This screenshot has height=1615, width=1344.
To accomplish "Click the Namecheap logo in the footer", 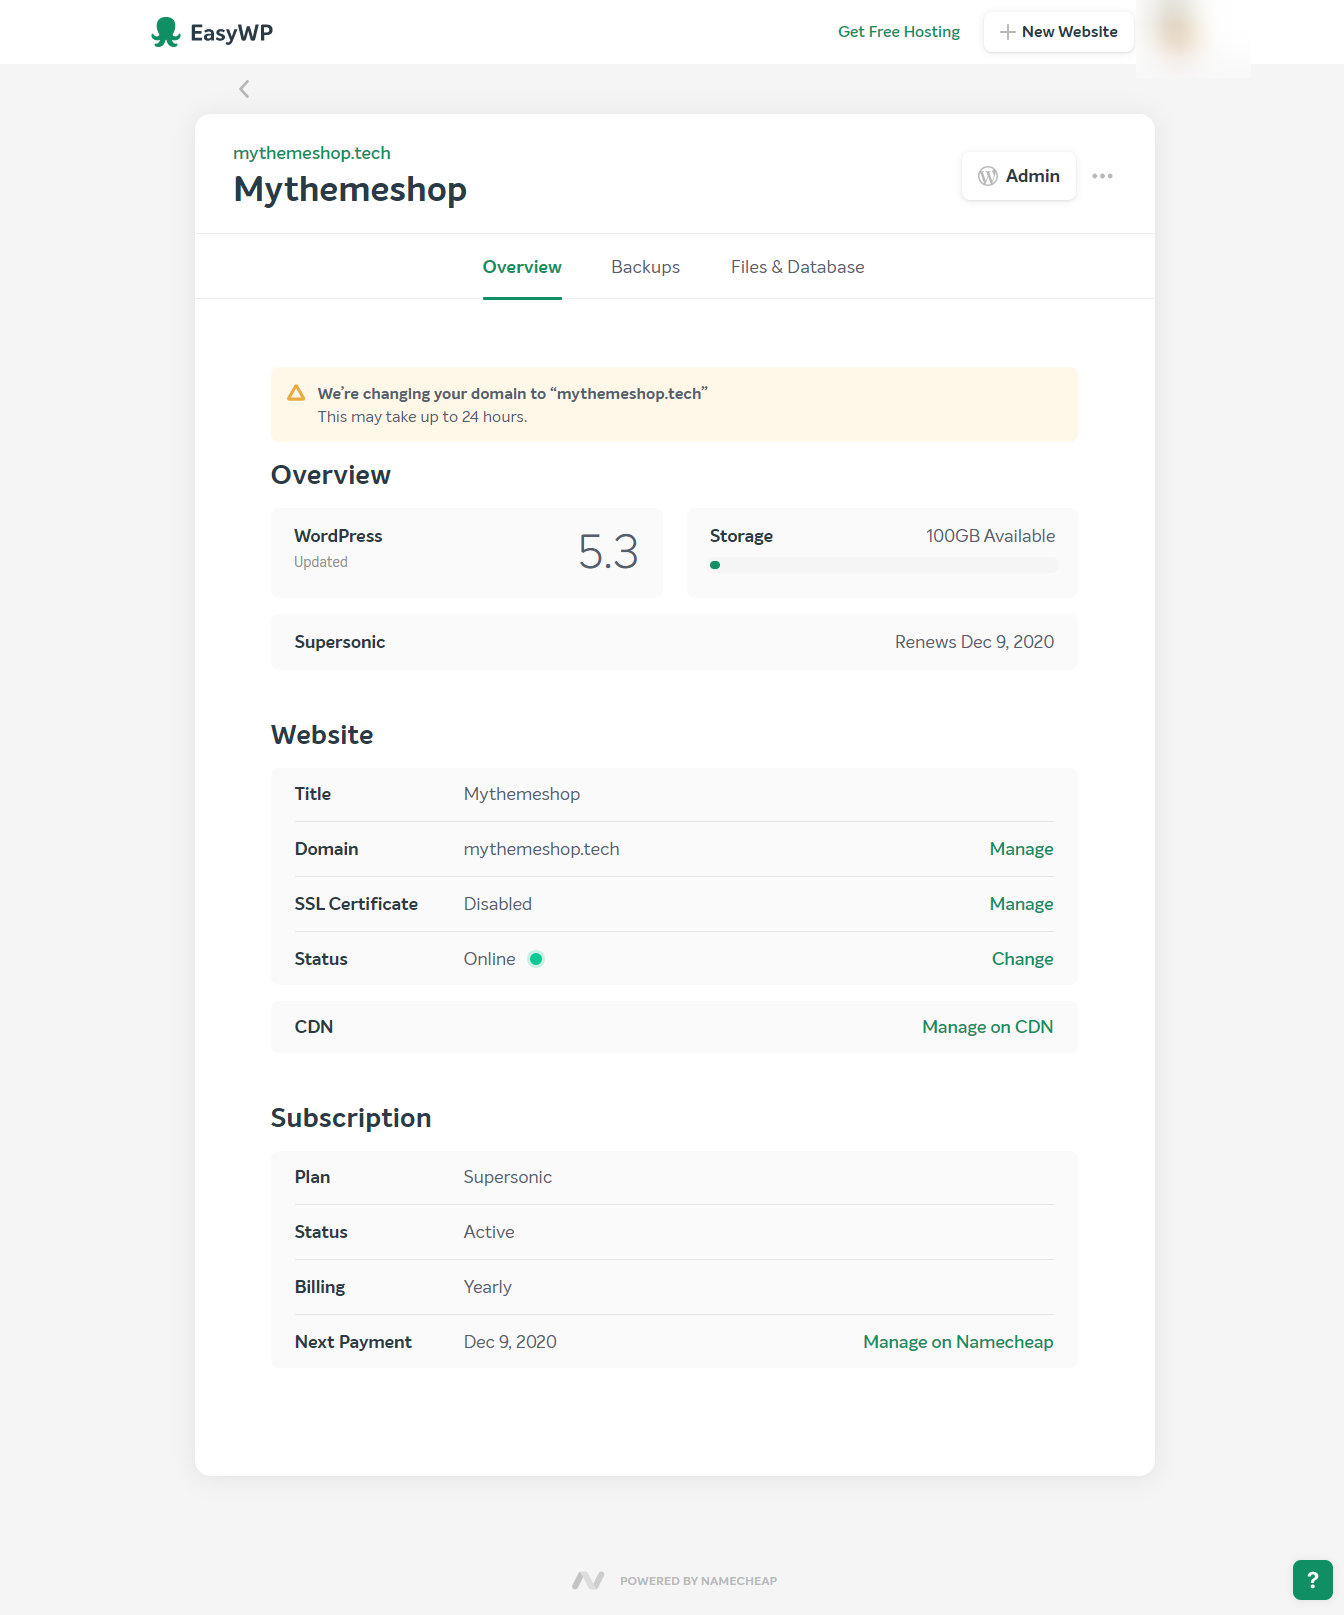I will click(588, 1580).
